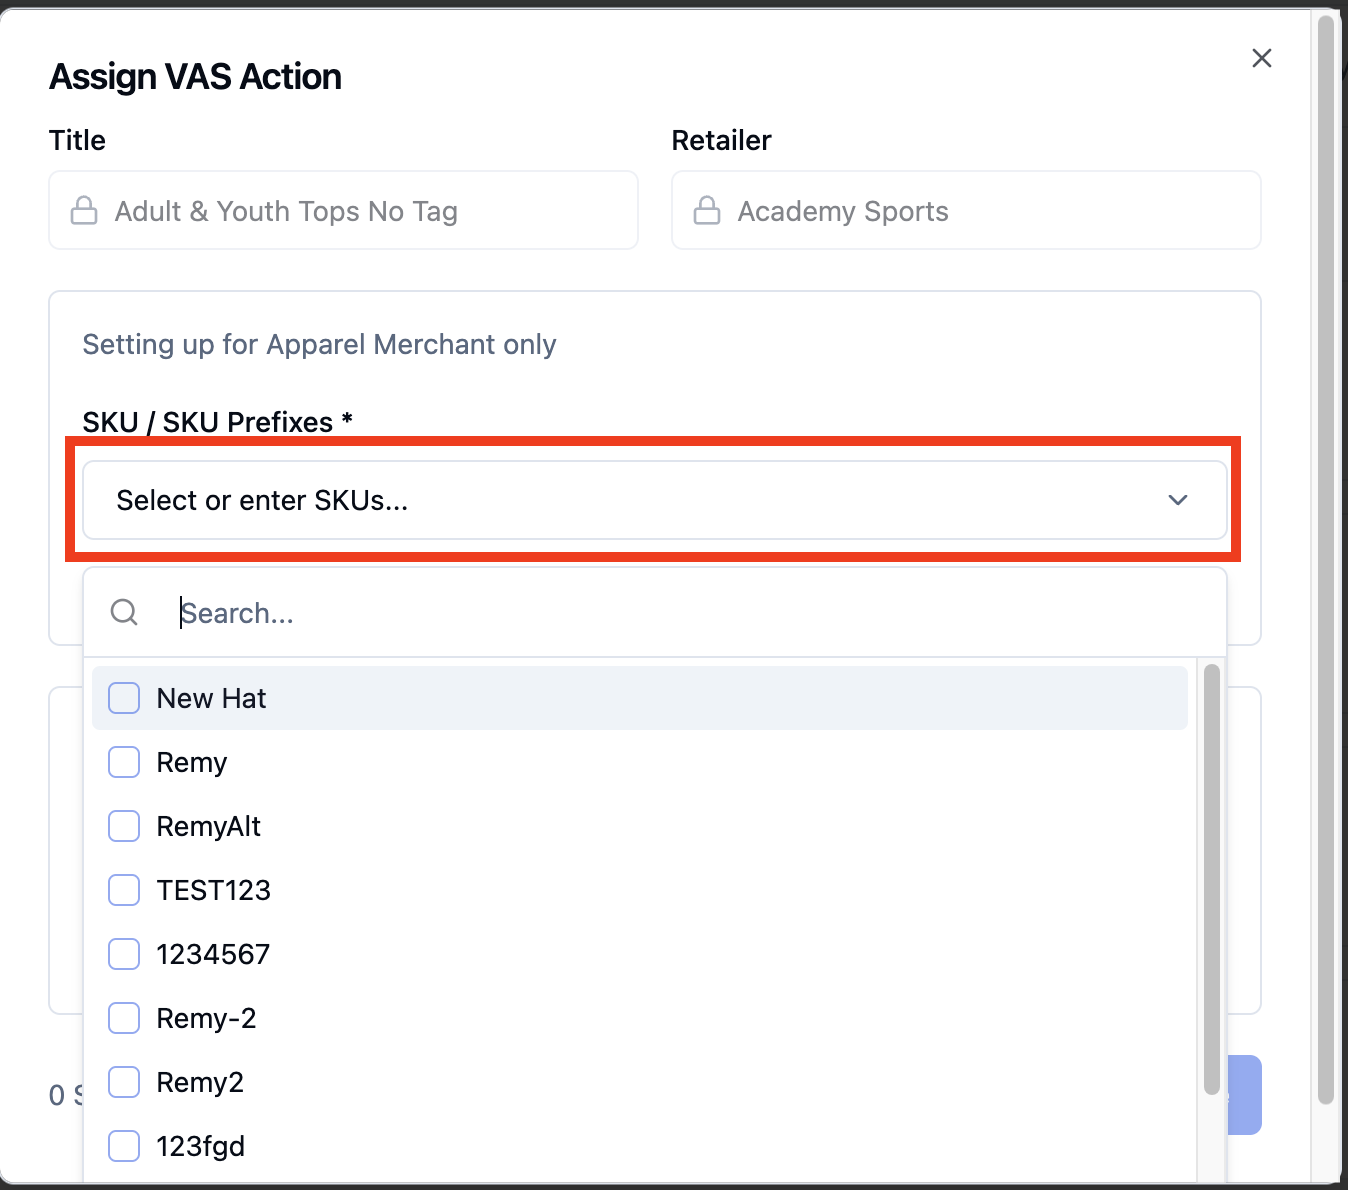This screenshot has height=1190, width=1348.
Task: Click the New Hat option text
Action: point(211,698)
